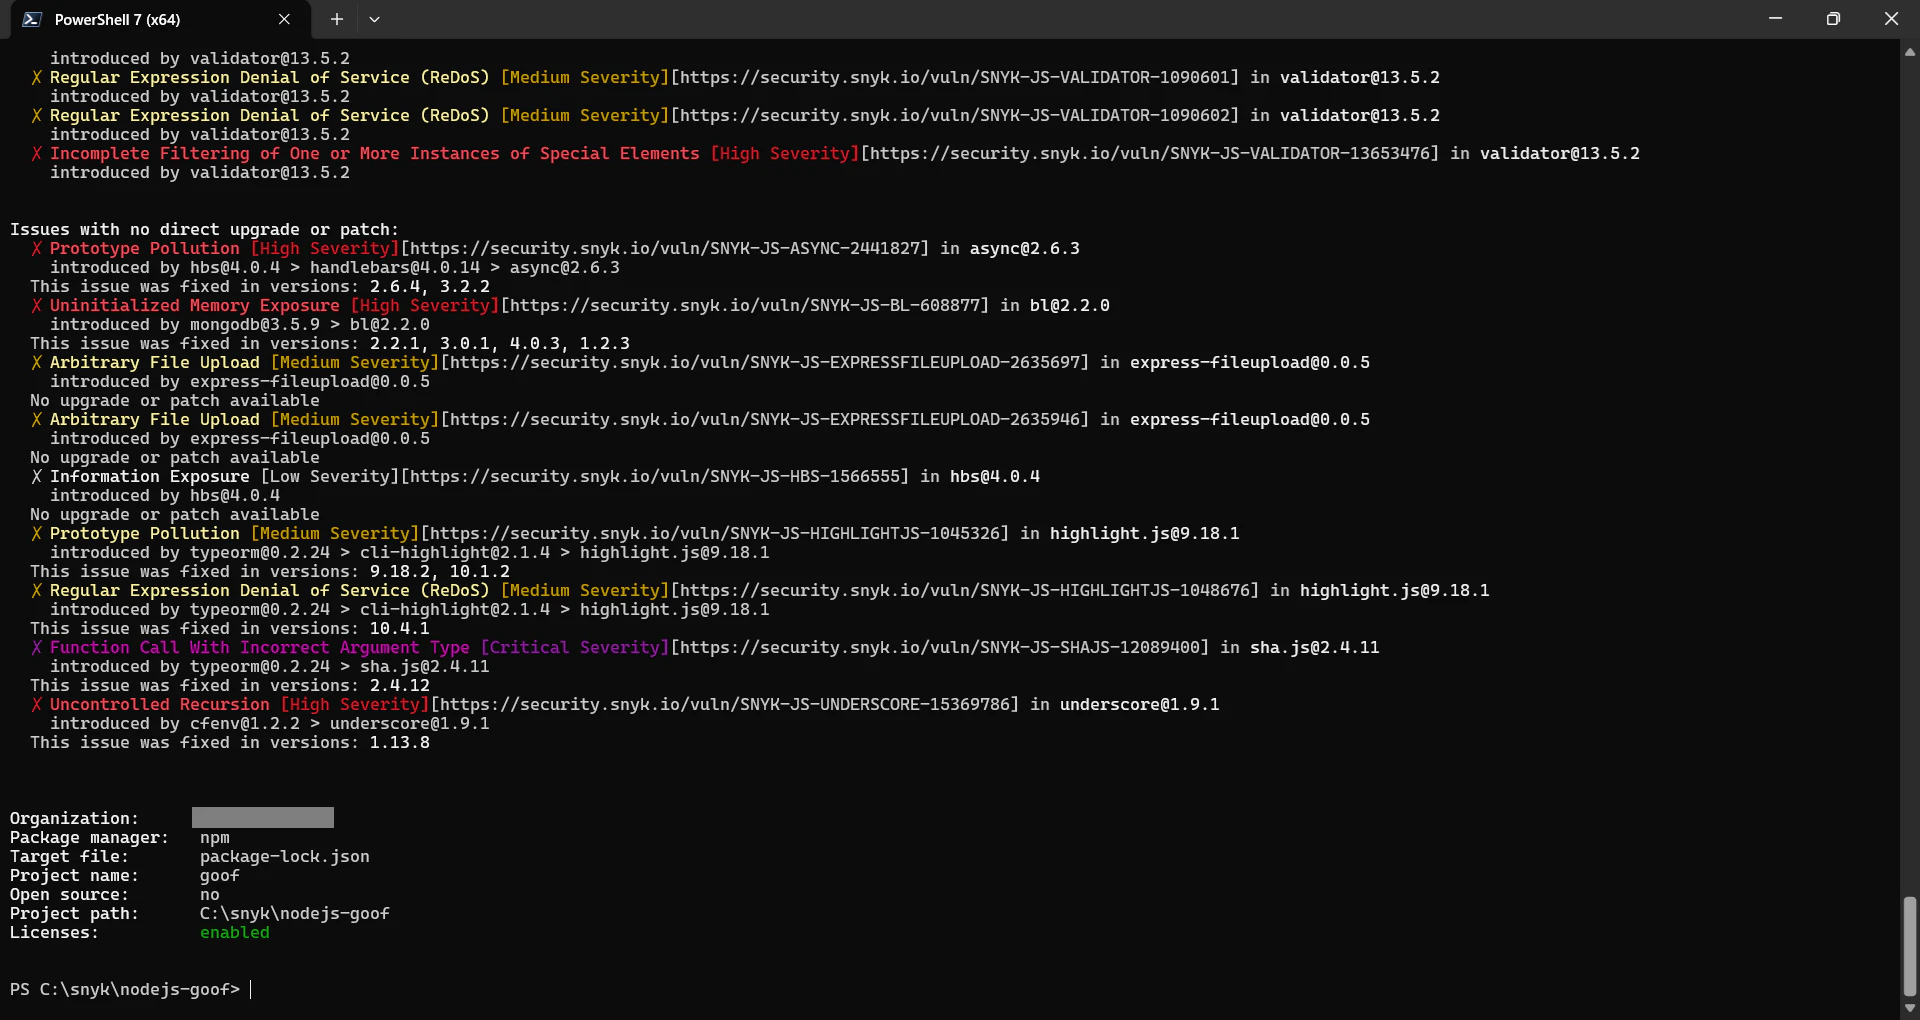This screenshot has width=1920, height=1020.
Task: Click the scrollbar down arrow
Action: (x=1910, y=1008)
